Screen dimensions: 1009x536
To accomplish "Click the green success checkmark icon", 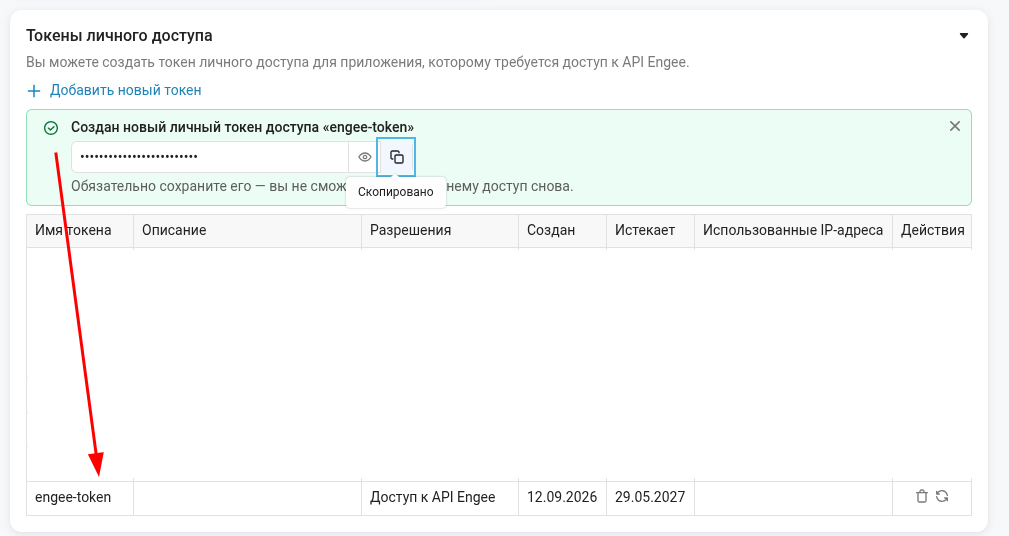I will coord(51,128).
